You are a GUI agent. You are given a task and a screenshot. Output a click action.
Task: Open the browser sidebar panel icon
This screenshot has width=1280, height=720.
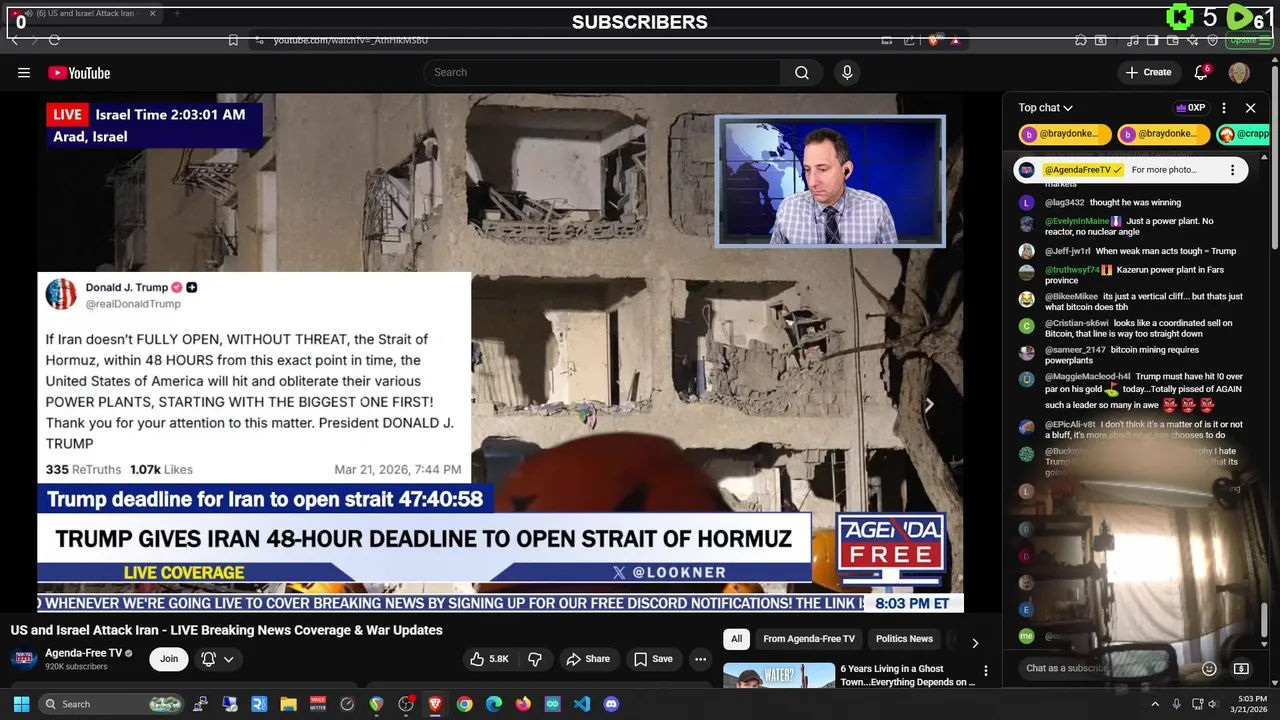pyautogui.click(x=1152, y=40)
